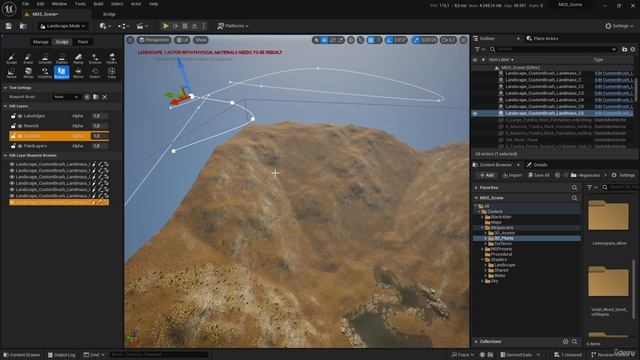Select the Copy region tool
640x360 pixels.
point(111,73)
